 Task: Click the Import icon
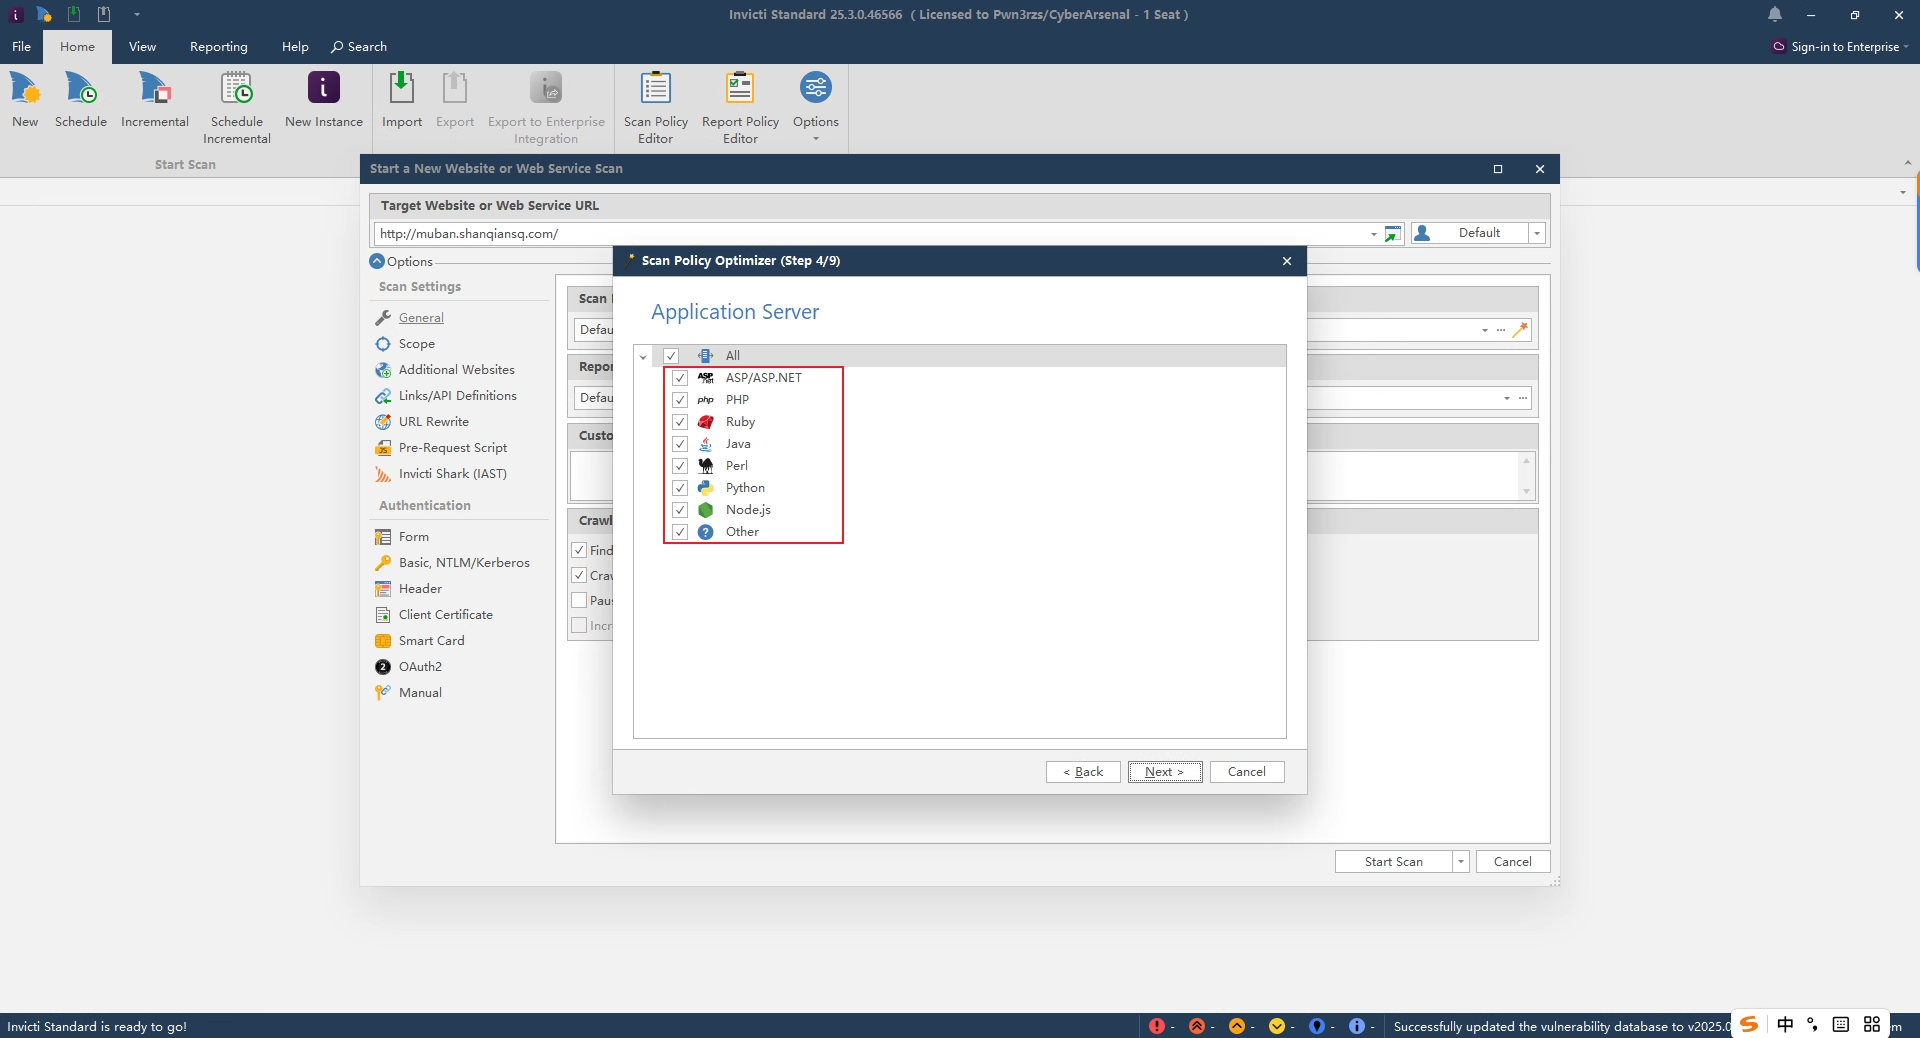pos(402,100)
